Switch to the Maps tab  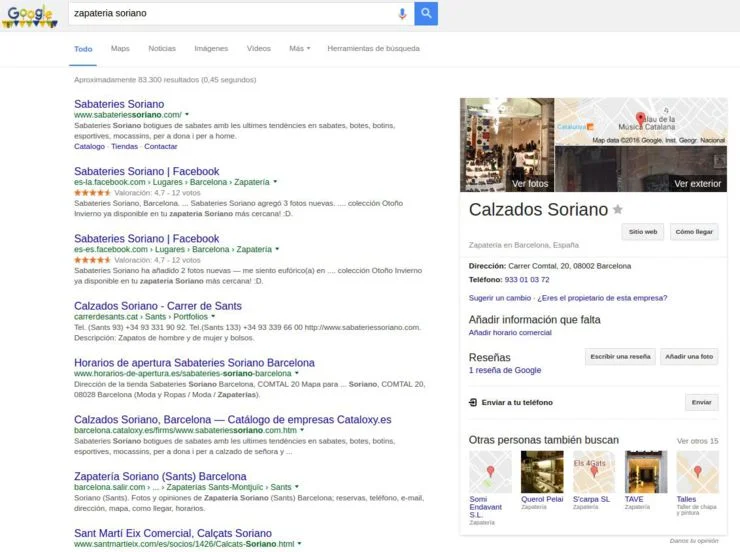[120, 49]
